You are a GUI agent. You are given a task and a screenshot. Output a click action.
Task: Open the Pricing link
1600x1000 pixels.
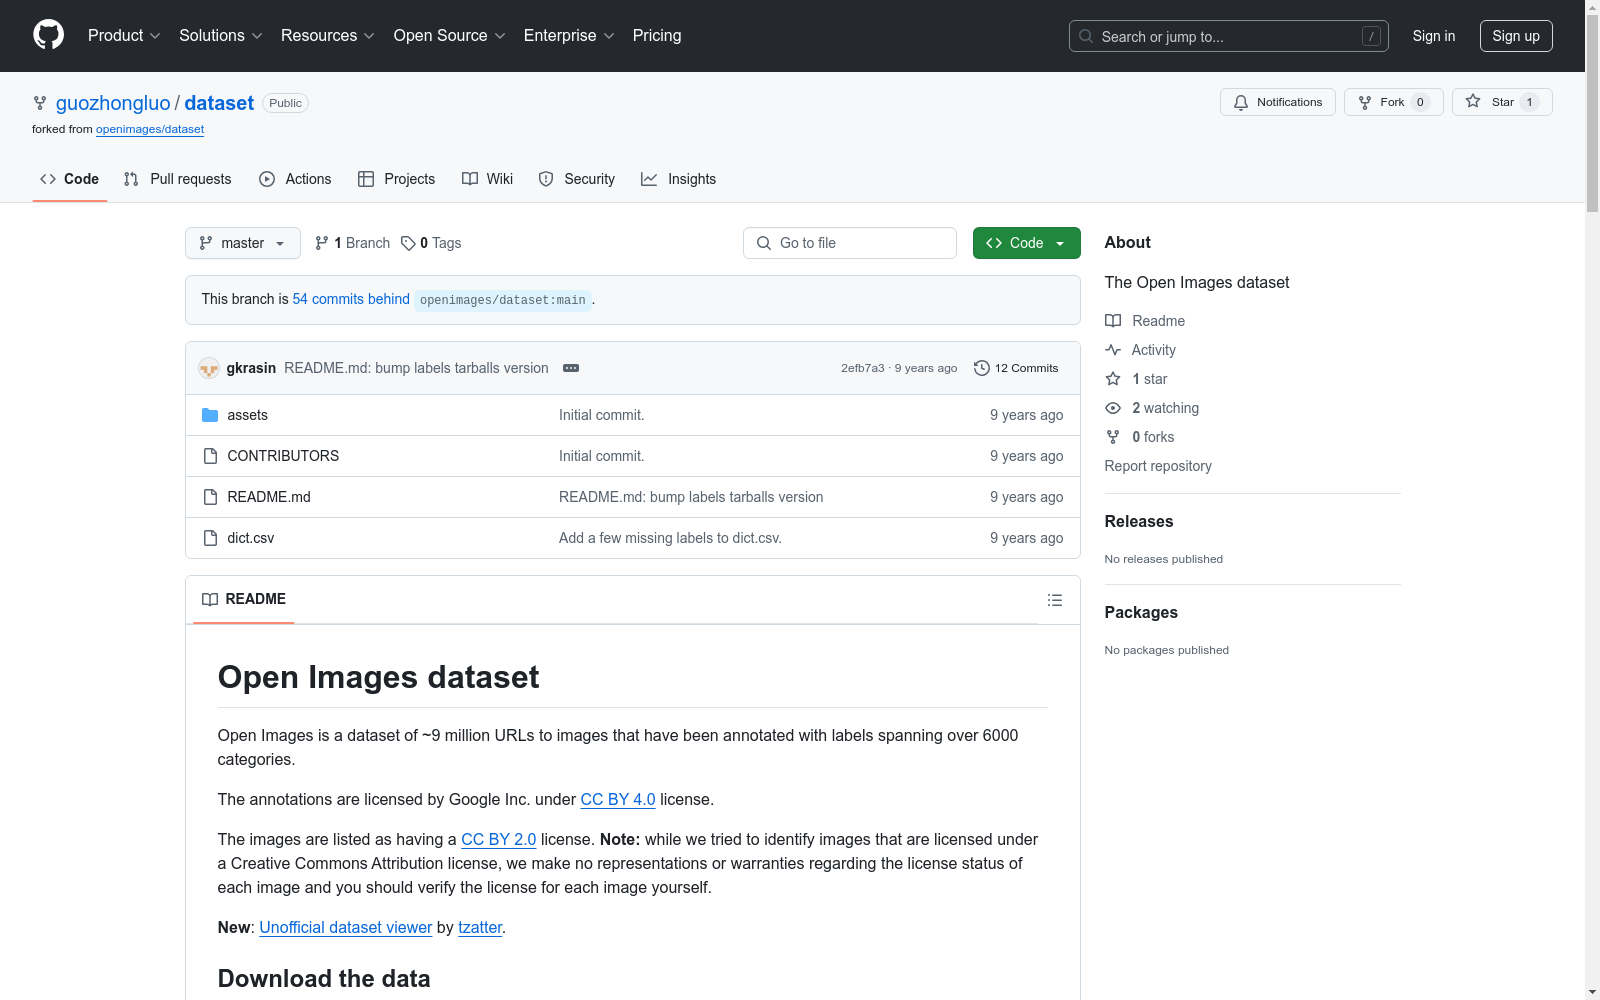tap(657, 35)
